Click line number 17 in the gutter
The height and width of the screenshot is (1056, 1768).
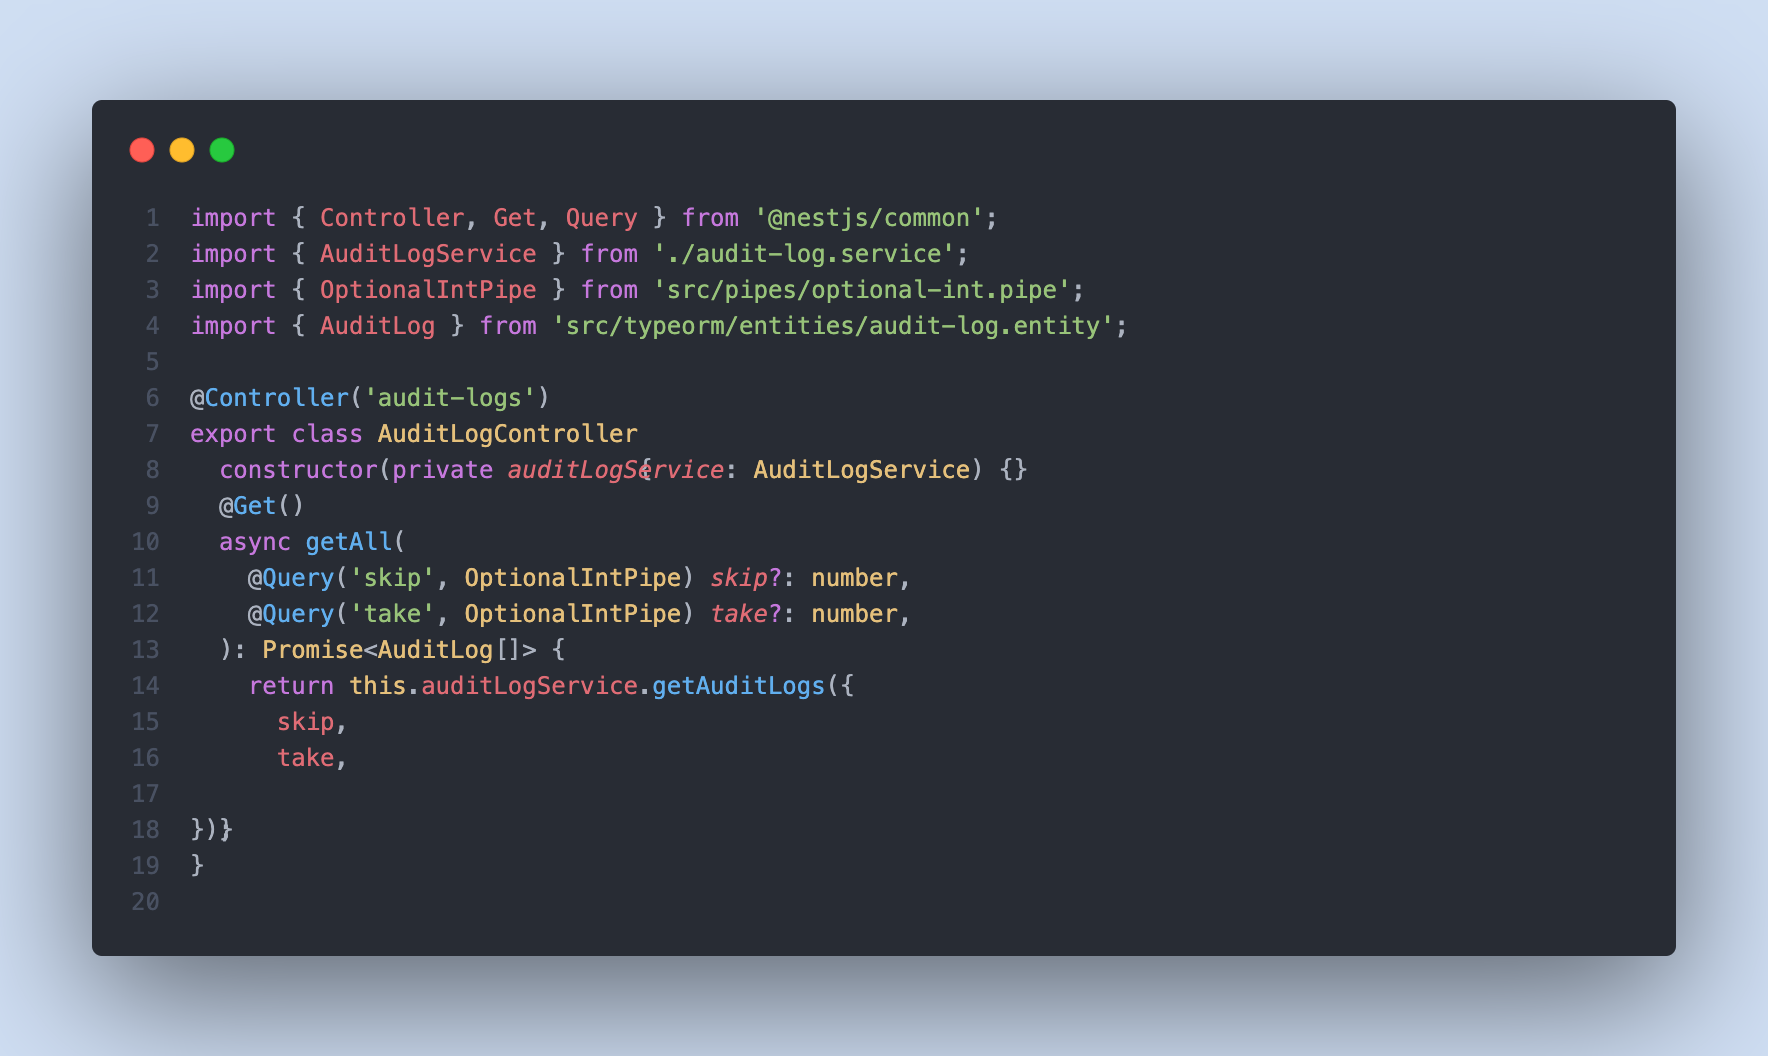point(146,794)
